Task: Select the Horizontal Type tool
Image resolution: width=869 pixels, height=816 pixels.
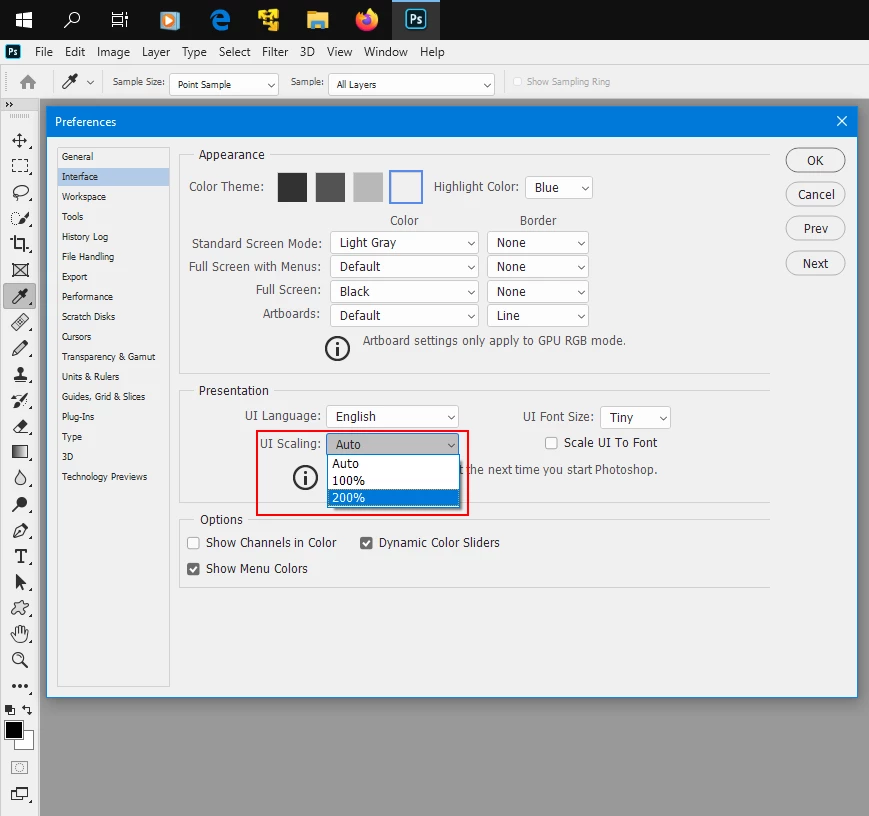Action: [x=20, y=556]
